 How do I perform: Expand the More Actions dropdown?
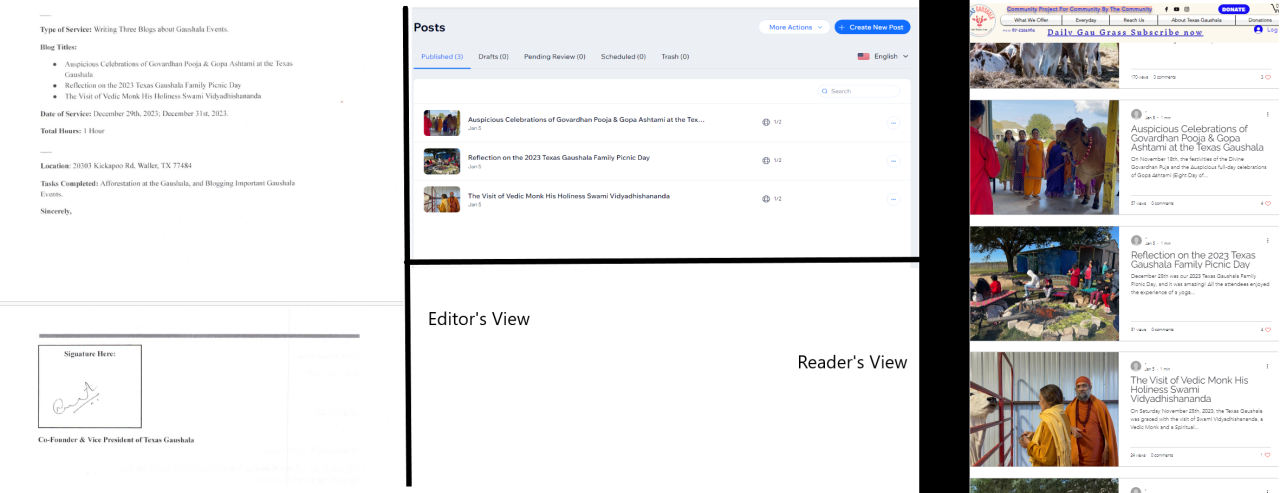point(793,27)
